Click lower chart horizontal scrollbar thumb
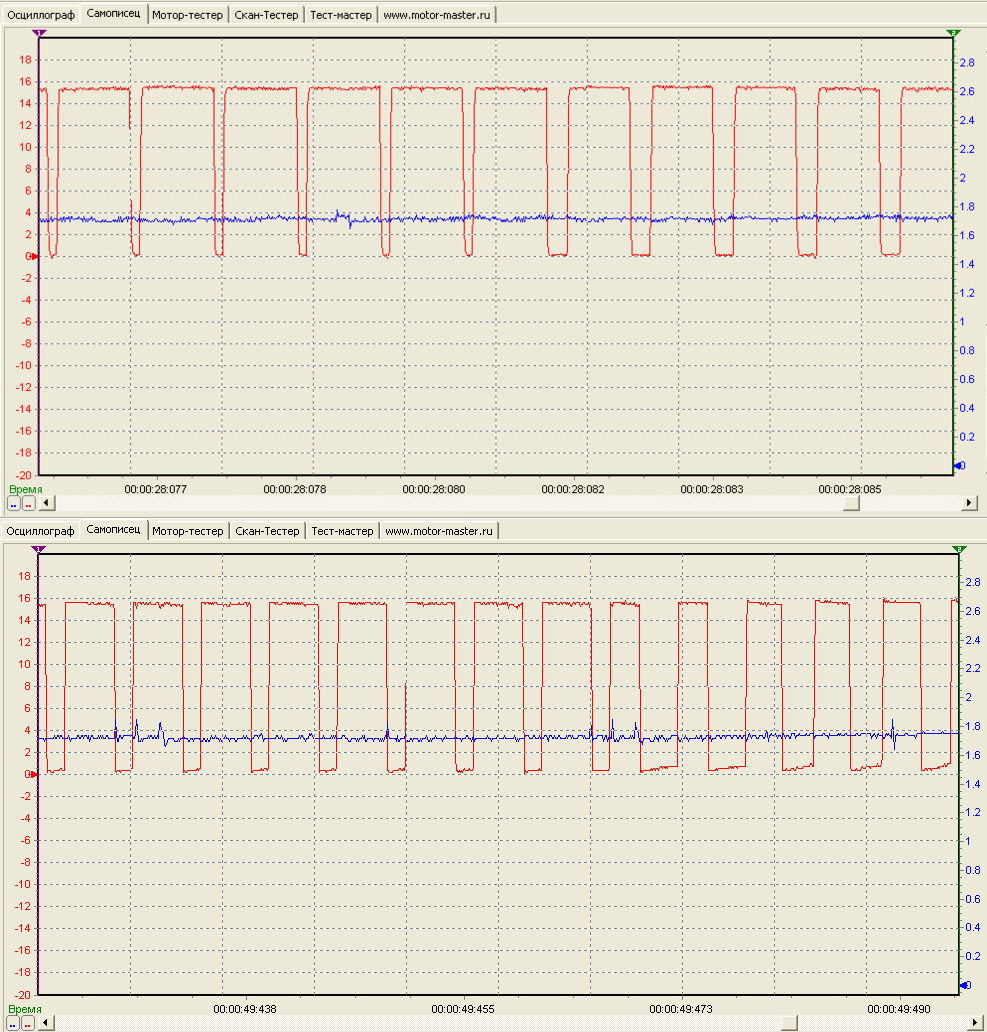This screenshot has height=1032, width=987. click(790, 1023)
